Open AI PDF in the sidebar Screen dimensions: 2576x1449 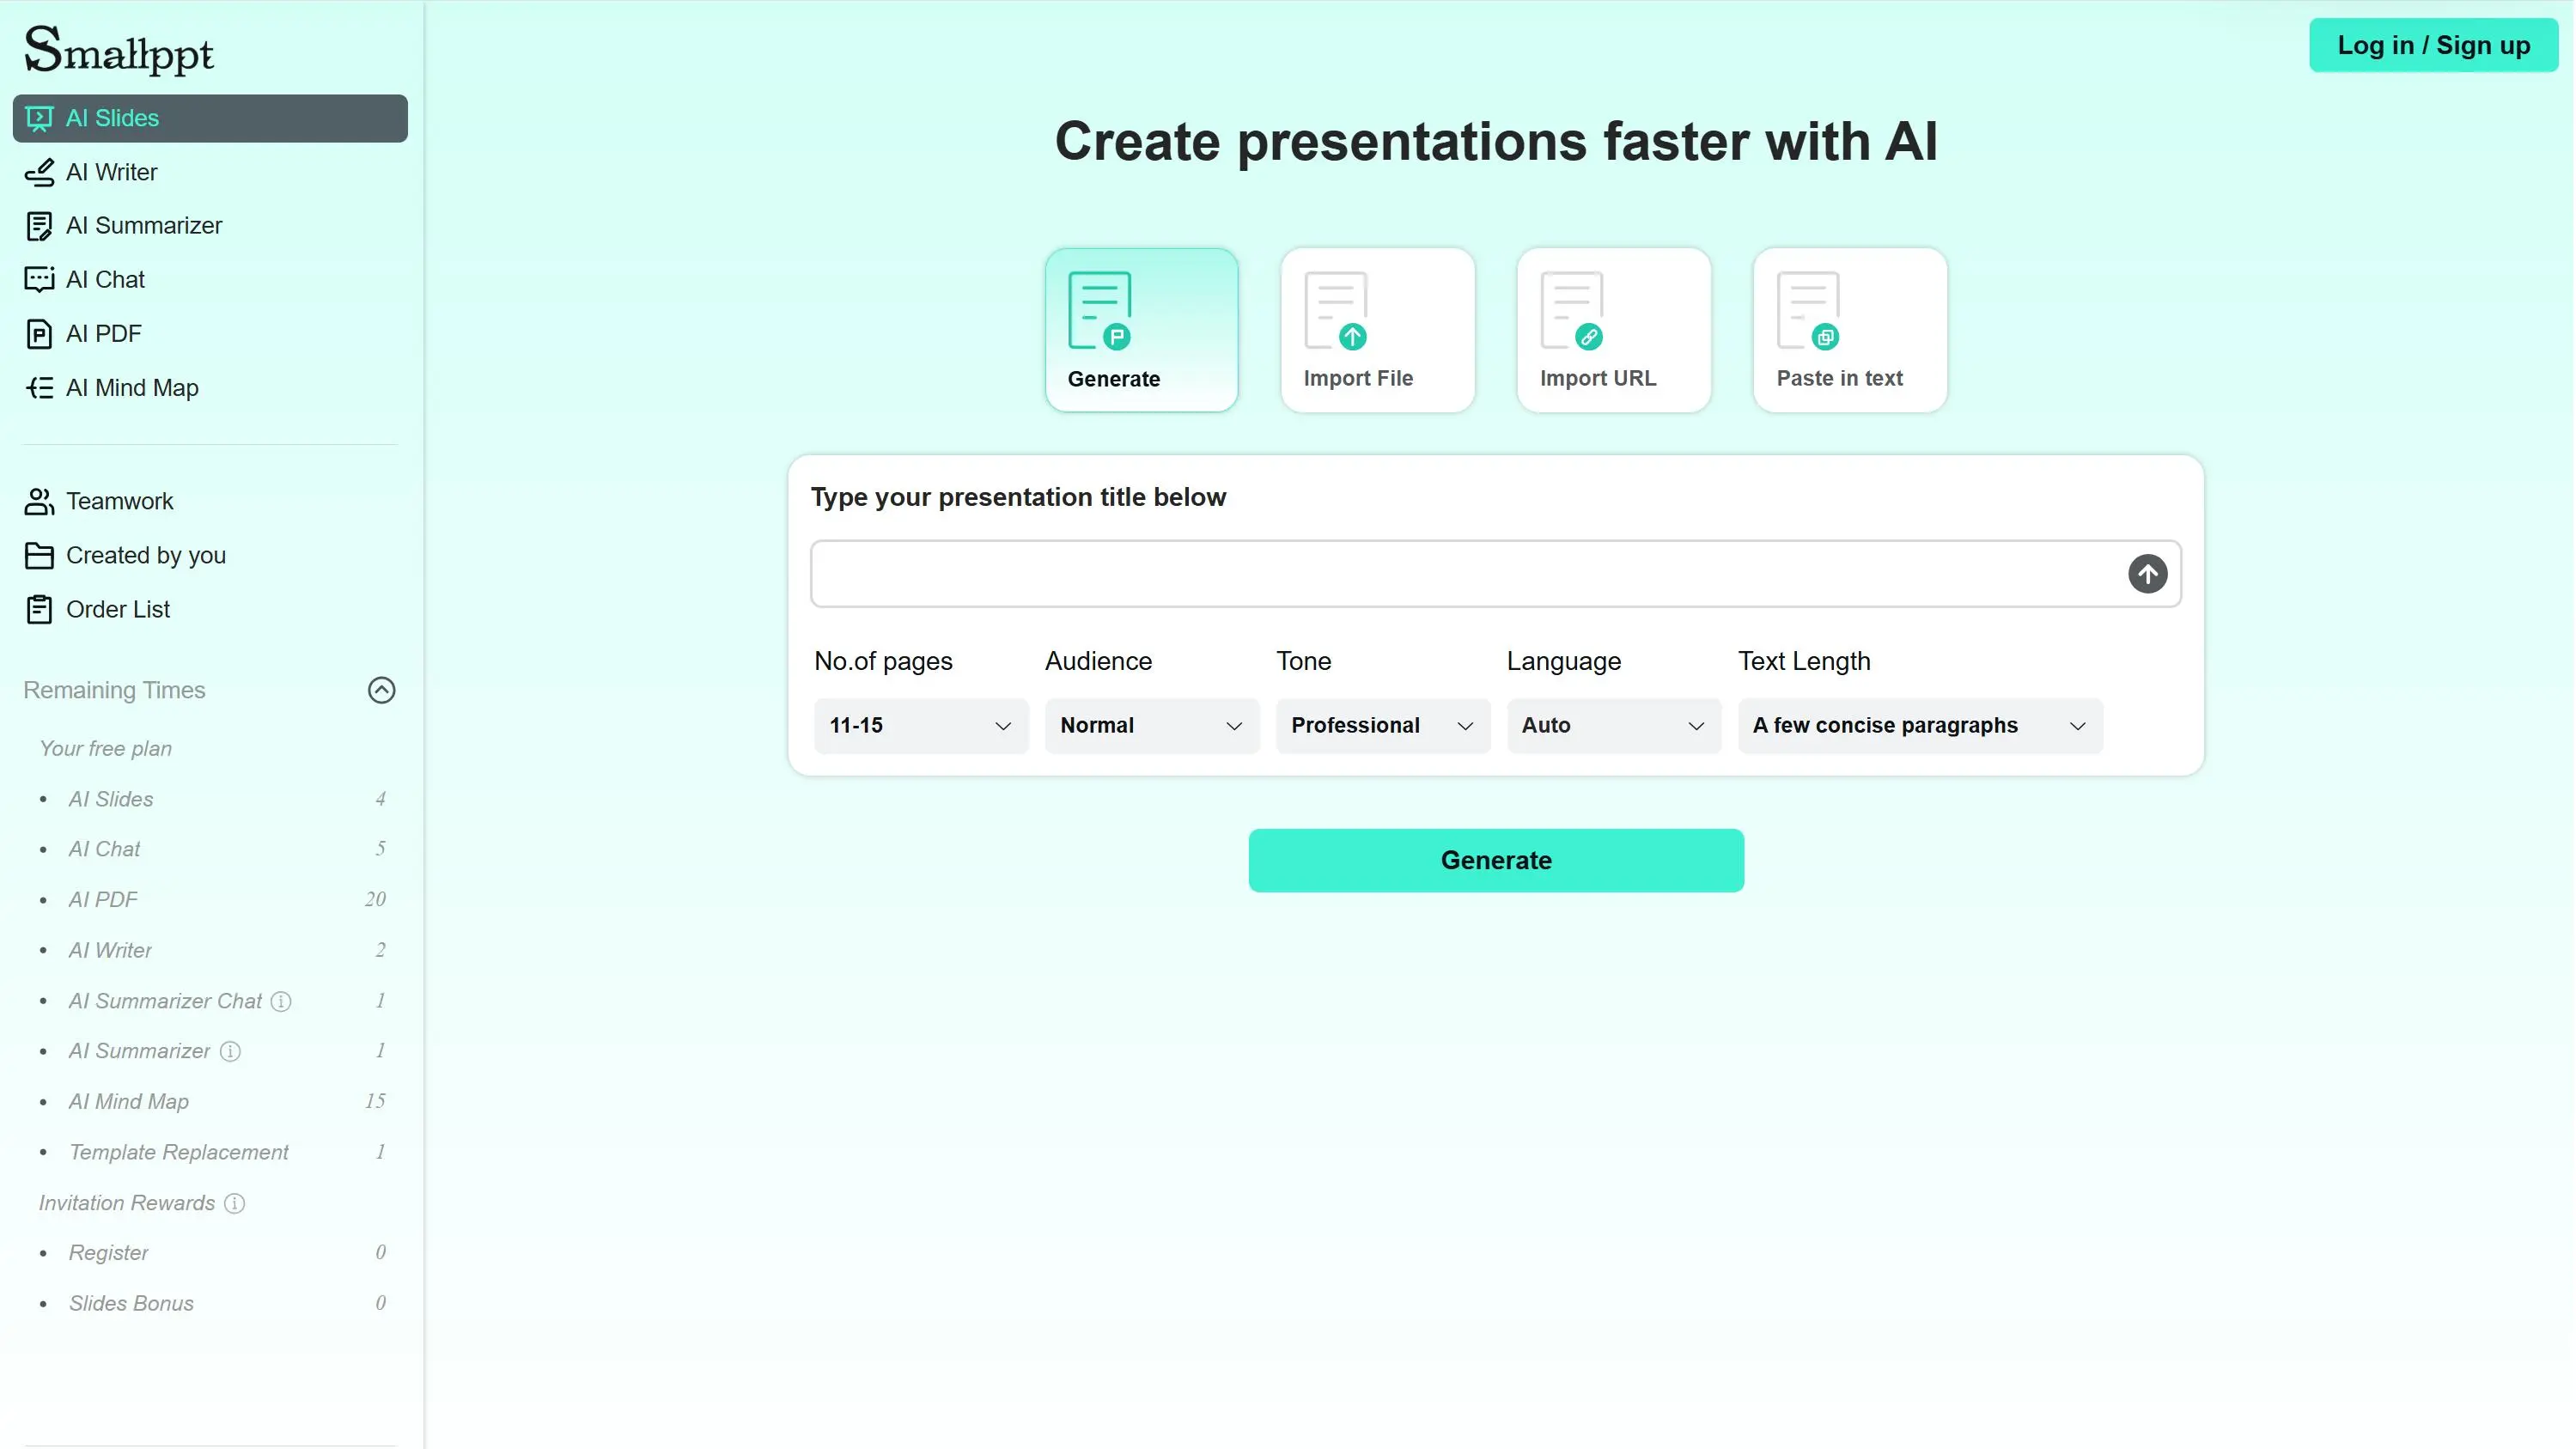pyautogui.click(x=210, y=334)
